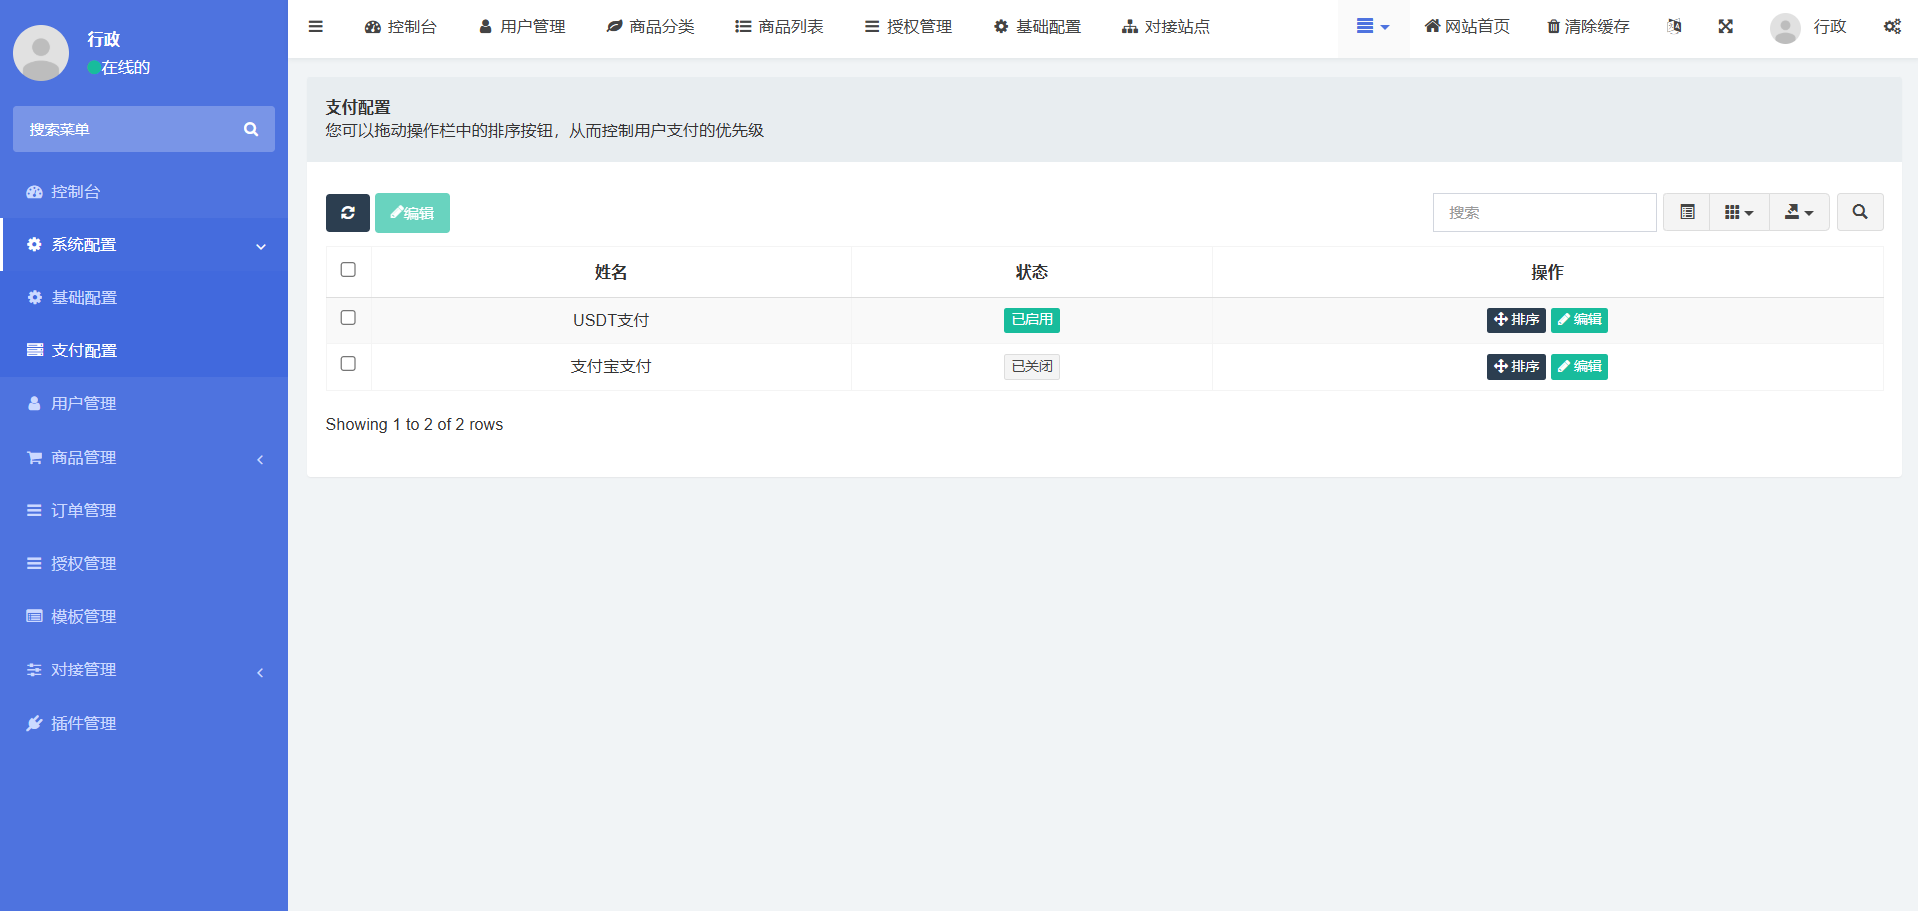This screenshot has height=911, width=1918.
Task: Click the 编辑 button in 支付宝支付 row
Action: pos(1579,367)
